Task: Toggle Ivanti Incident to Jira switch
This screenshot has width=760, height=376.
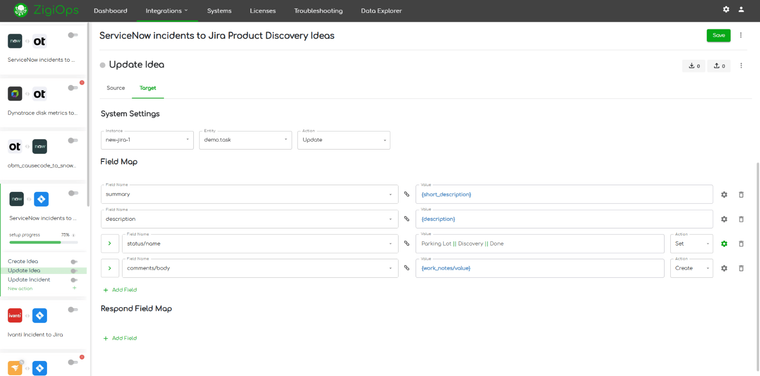Action: 73,309
